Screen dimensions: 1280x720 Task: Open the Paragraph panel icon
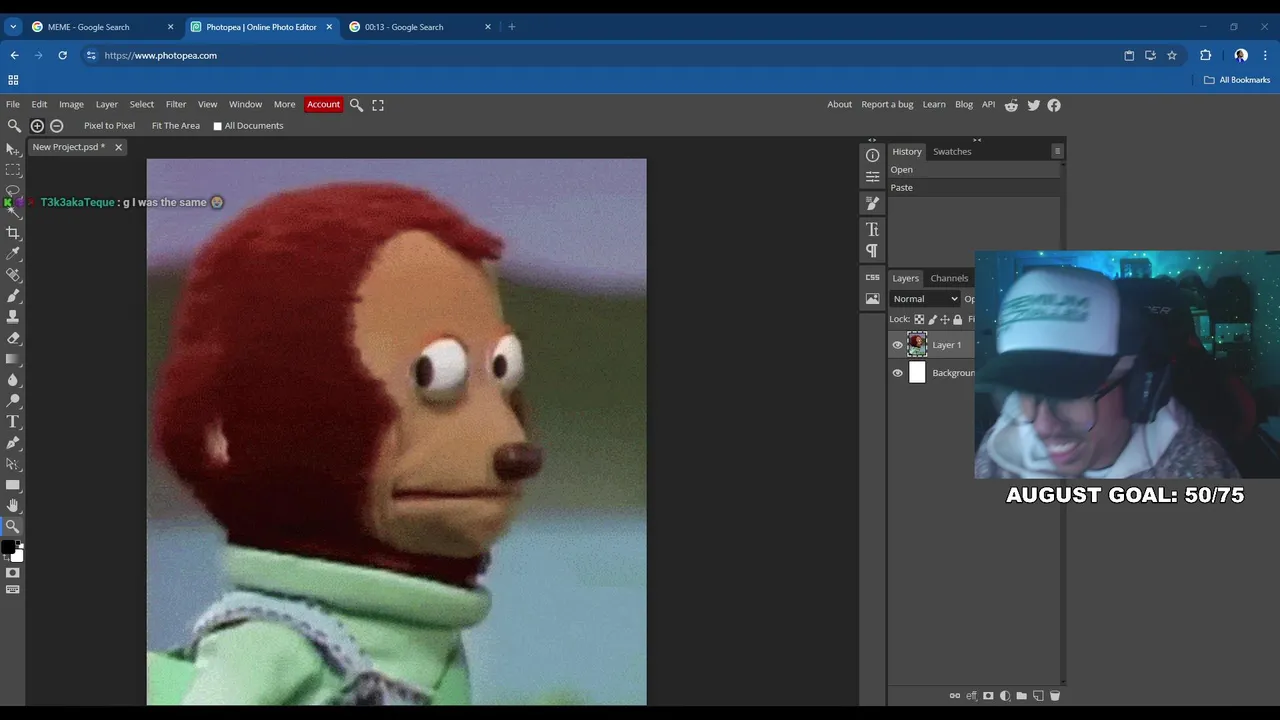[872, 250]
